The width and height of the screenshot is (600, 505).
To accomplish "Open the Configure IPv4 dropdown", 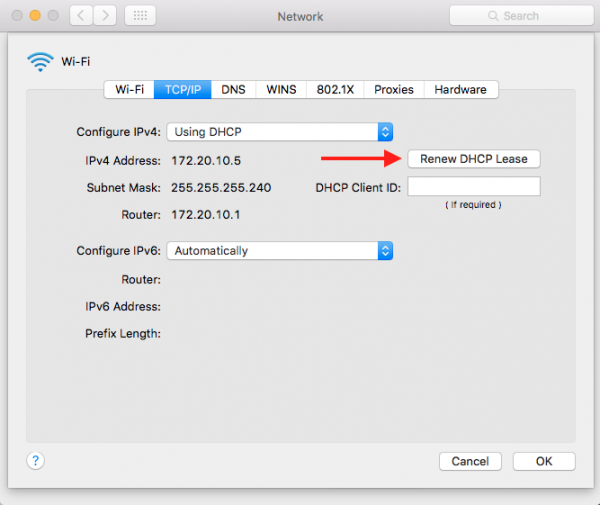I will (280, 132).
